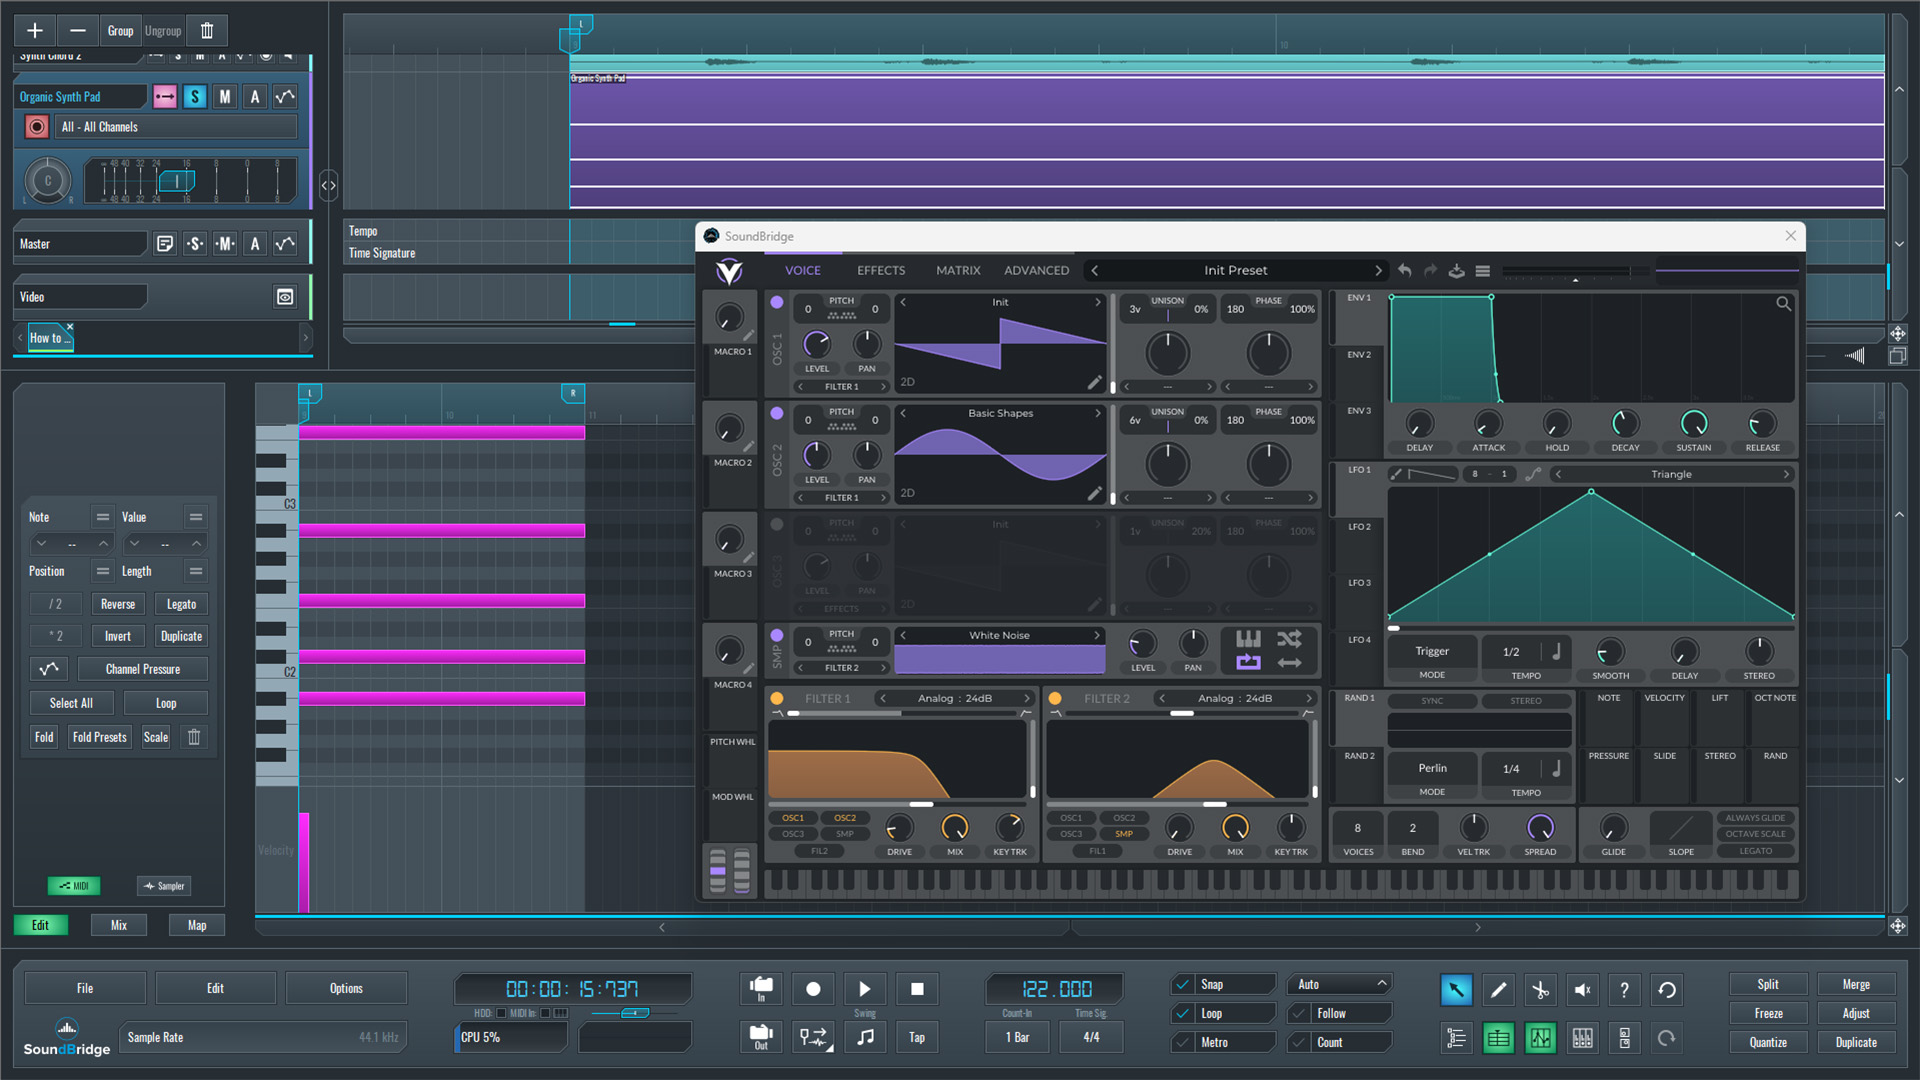Open the Count-In 1 Bar selector
The width and height of the screenshot is (1920, 1080).
(1018, 1037)
